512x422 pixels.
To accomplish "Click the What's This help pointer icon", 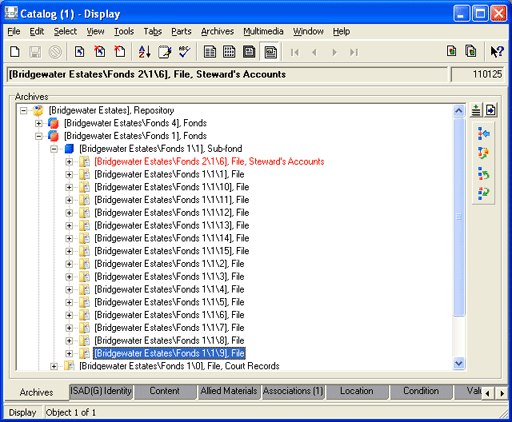I will 497,52.
